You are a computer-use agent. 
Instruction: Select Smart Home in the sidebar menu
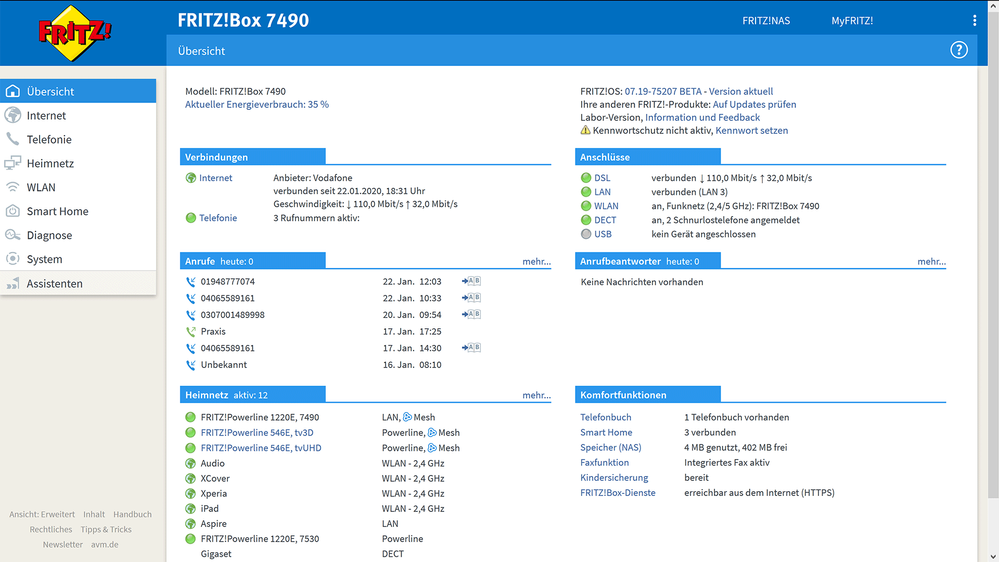tap(78, 211)
